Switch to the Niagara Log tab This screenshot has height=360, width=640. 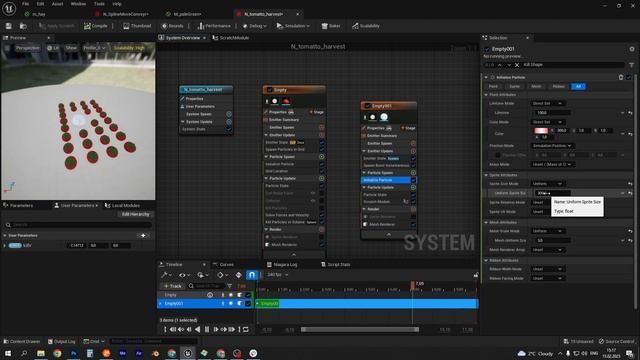282,264
